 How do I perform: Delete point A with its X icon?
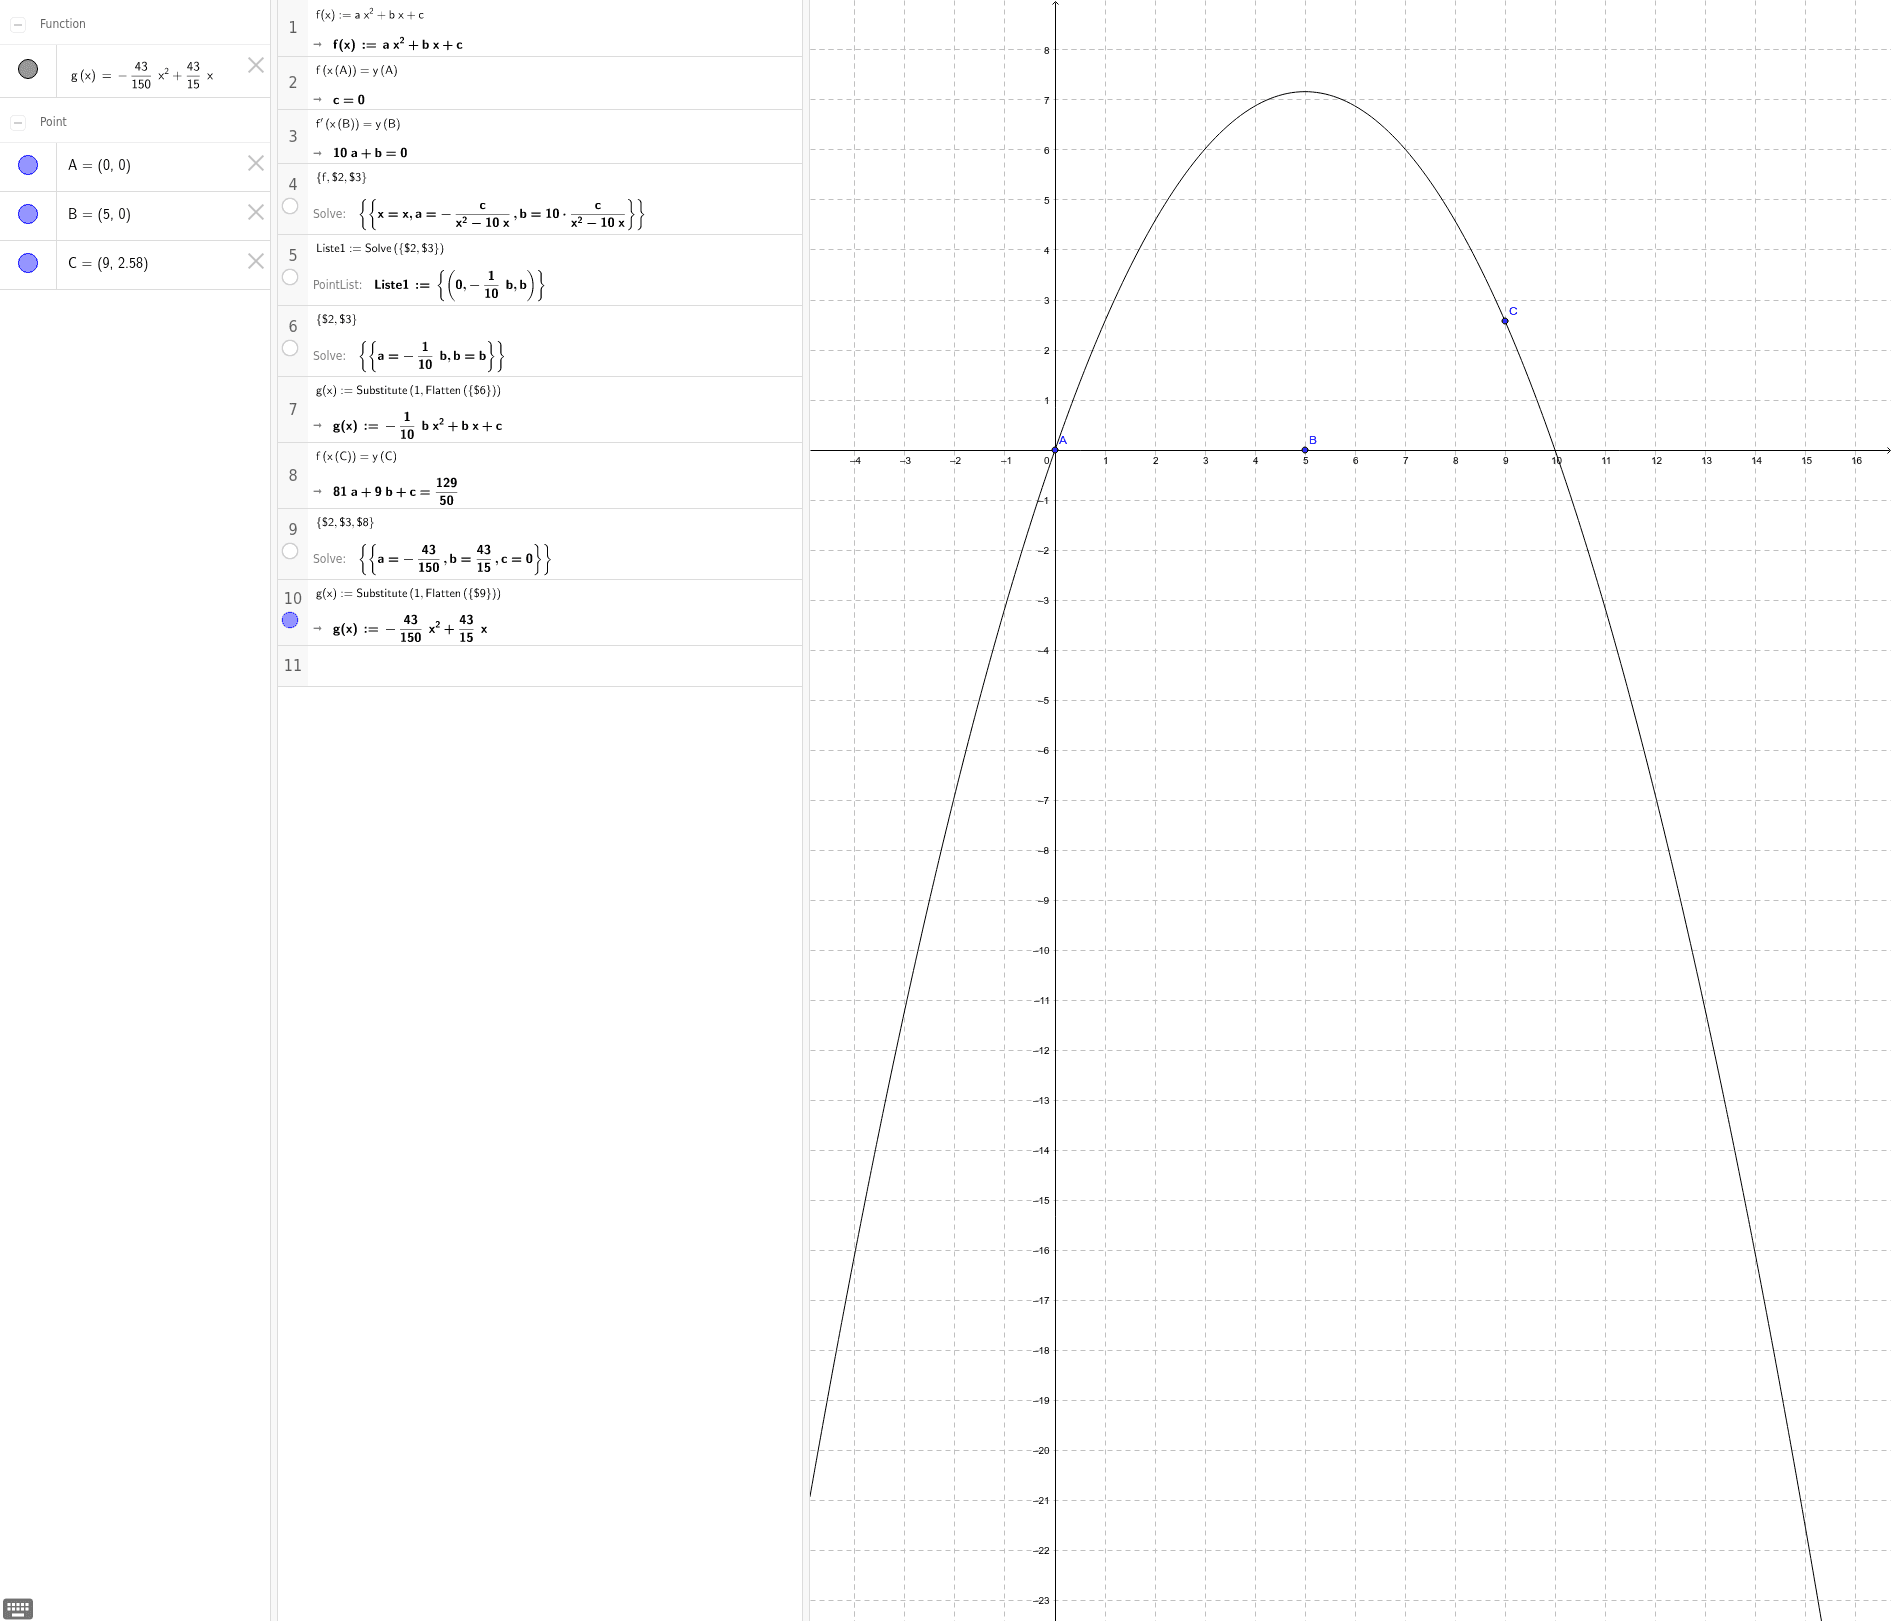[256, 163]
